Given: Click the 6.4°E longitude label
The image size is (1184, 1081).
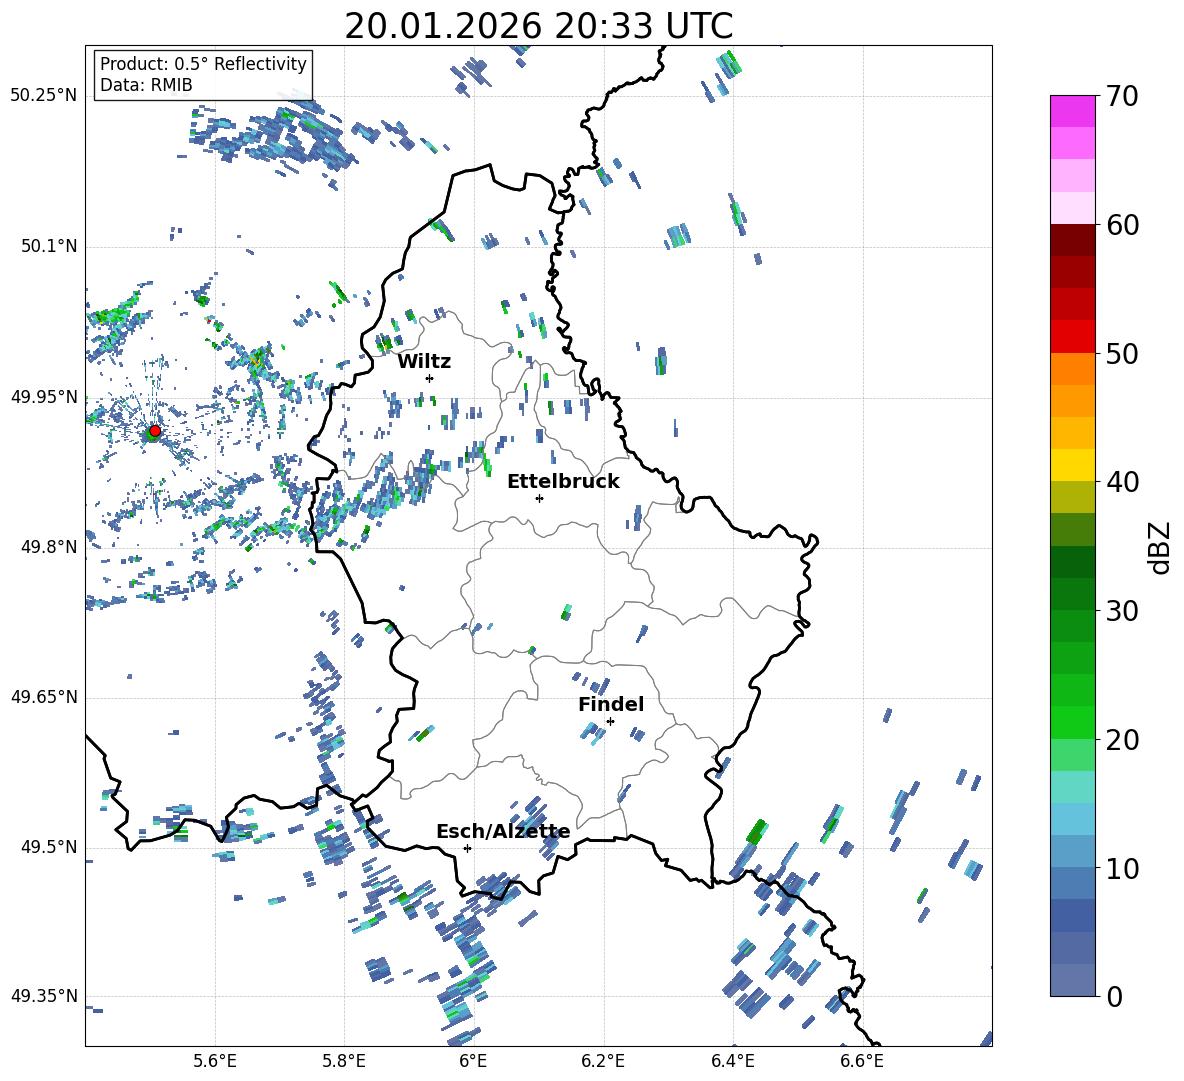Looking at the screenshot, I should pos(732,1061).
